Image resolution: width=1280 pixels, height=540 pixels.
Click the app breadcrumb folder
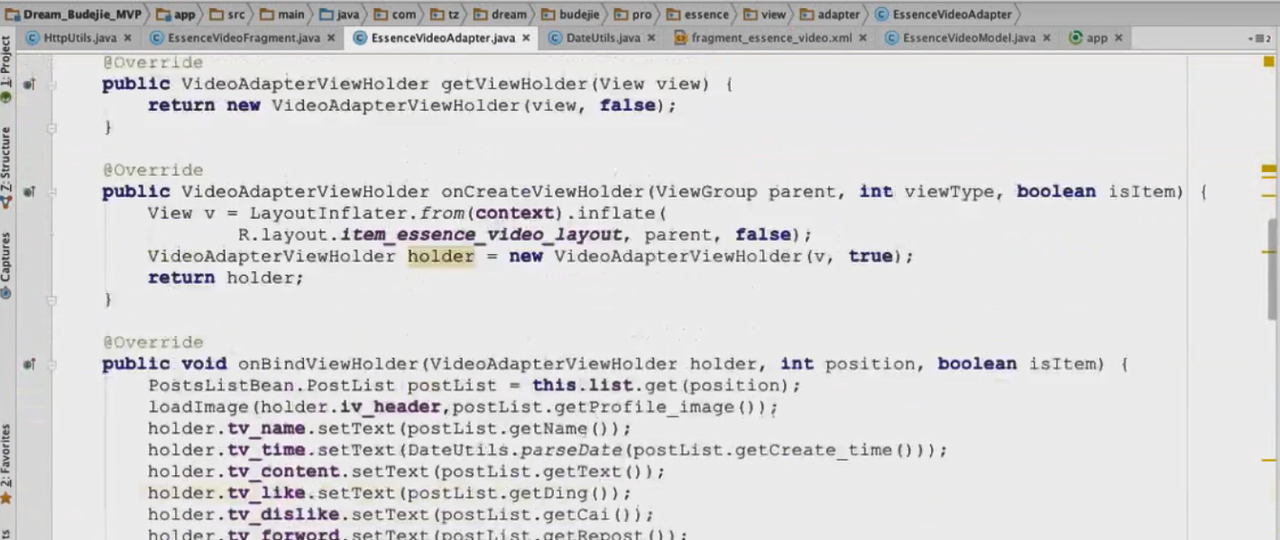click(176, 14)
